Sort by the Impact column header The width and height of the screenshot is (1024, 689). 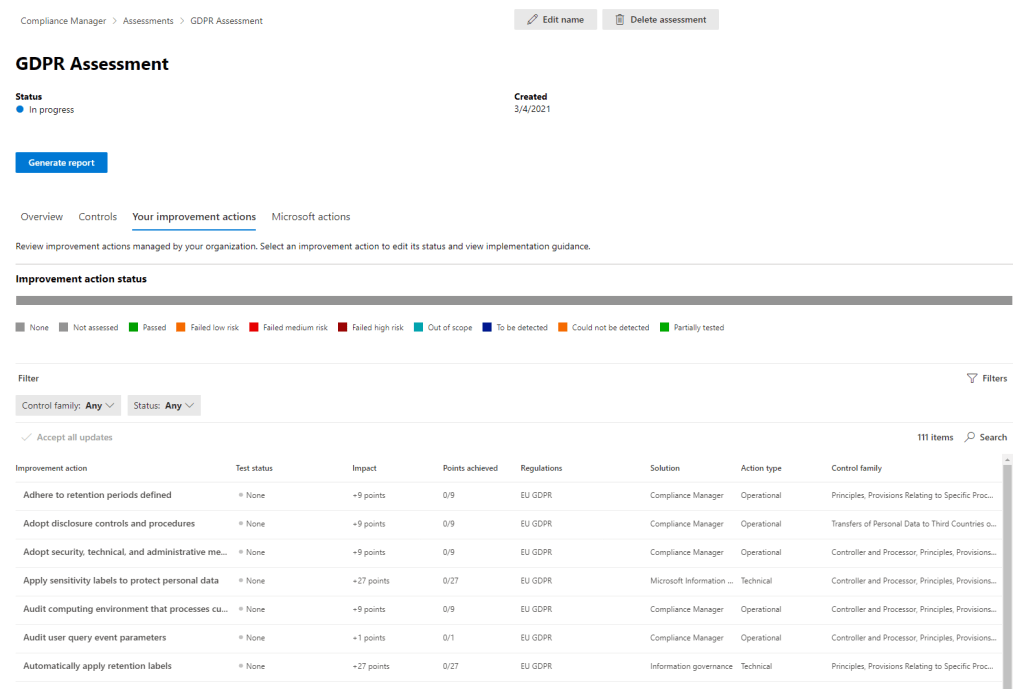(364, 468)
